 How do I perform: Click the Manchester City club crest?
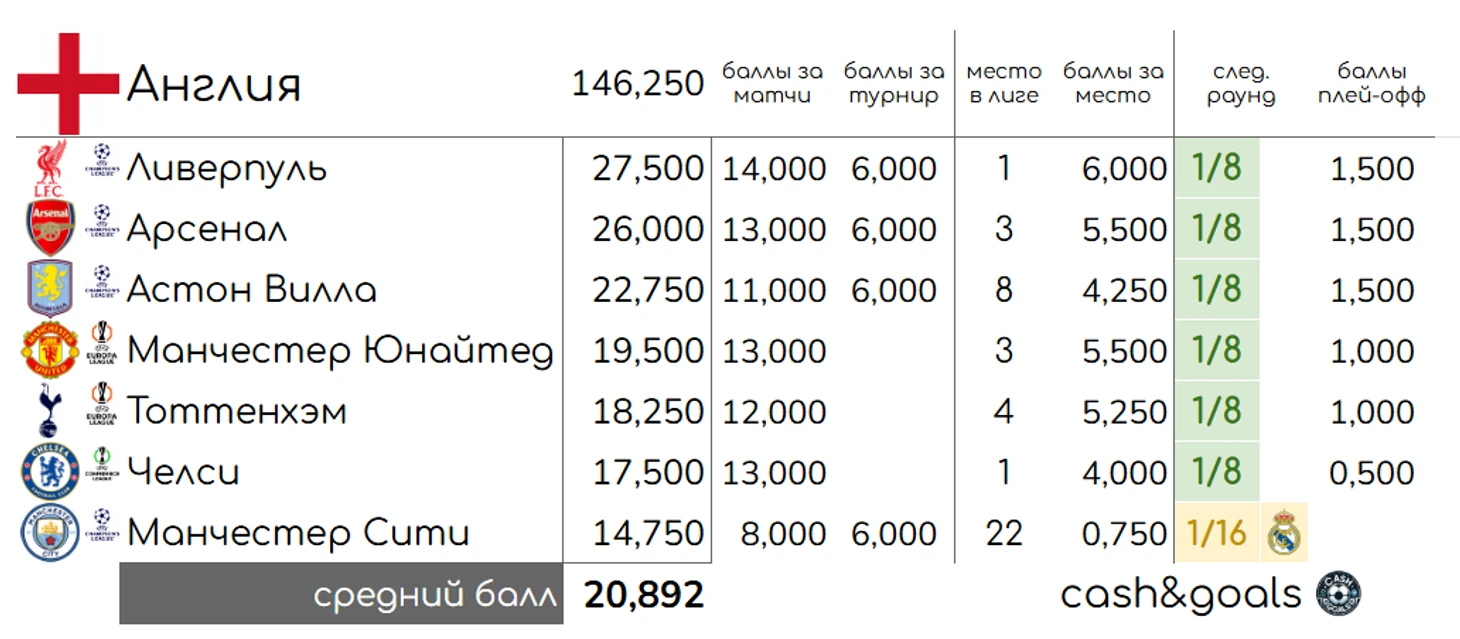coord(50,532)
